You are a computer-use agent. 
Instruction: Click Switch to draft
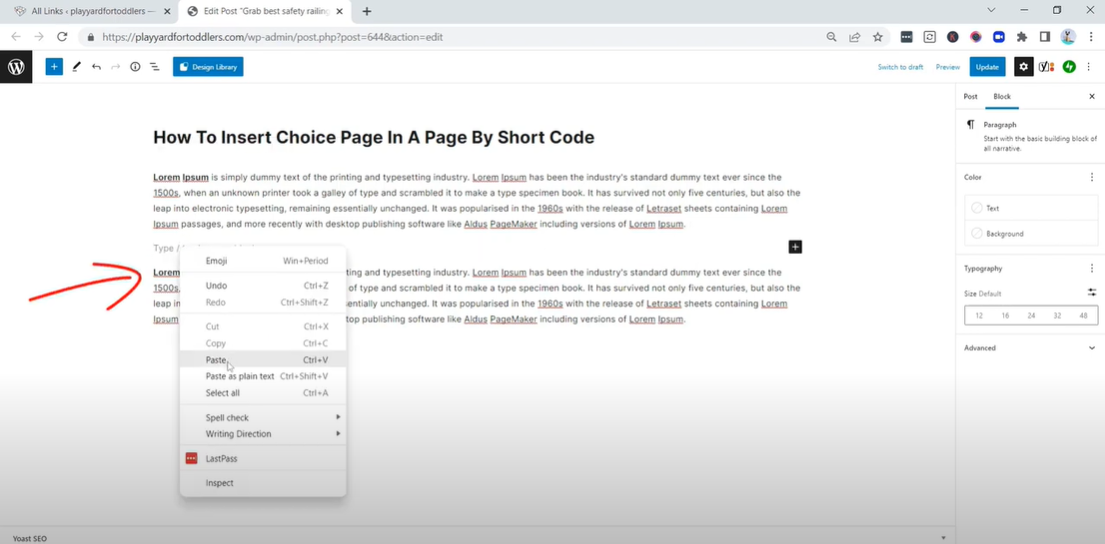(x=900, y=67)
